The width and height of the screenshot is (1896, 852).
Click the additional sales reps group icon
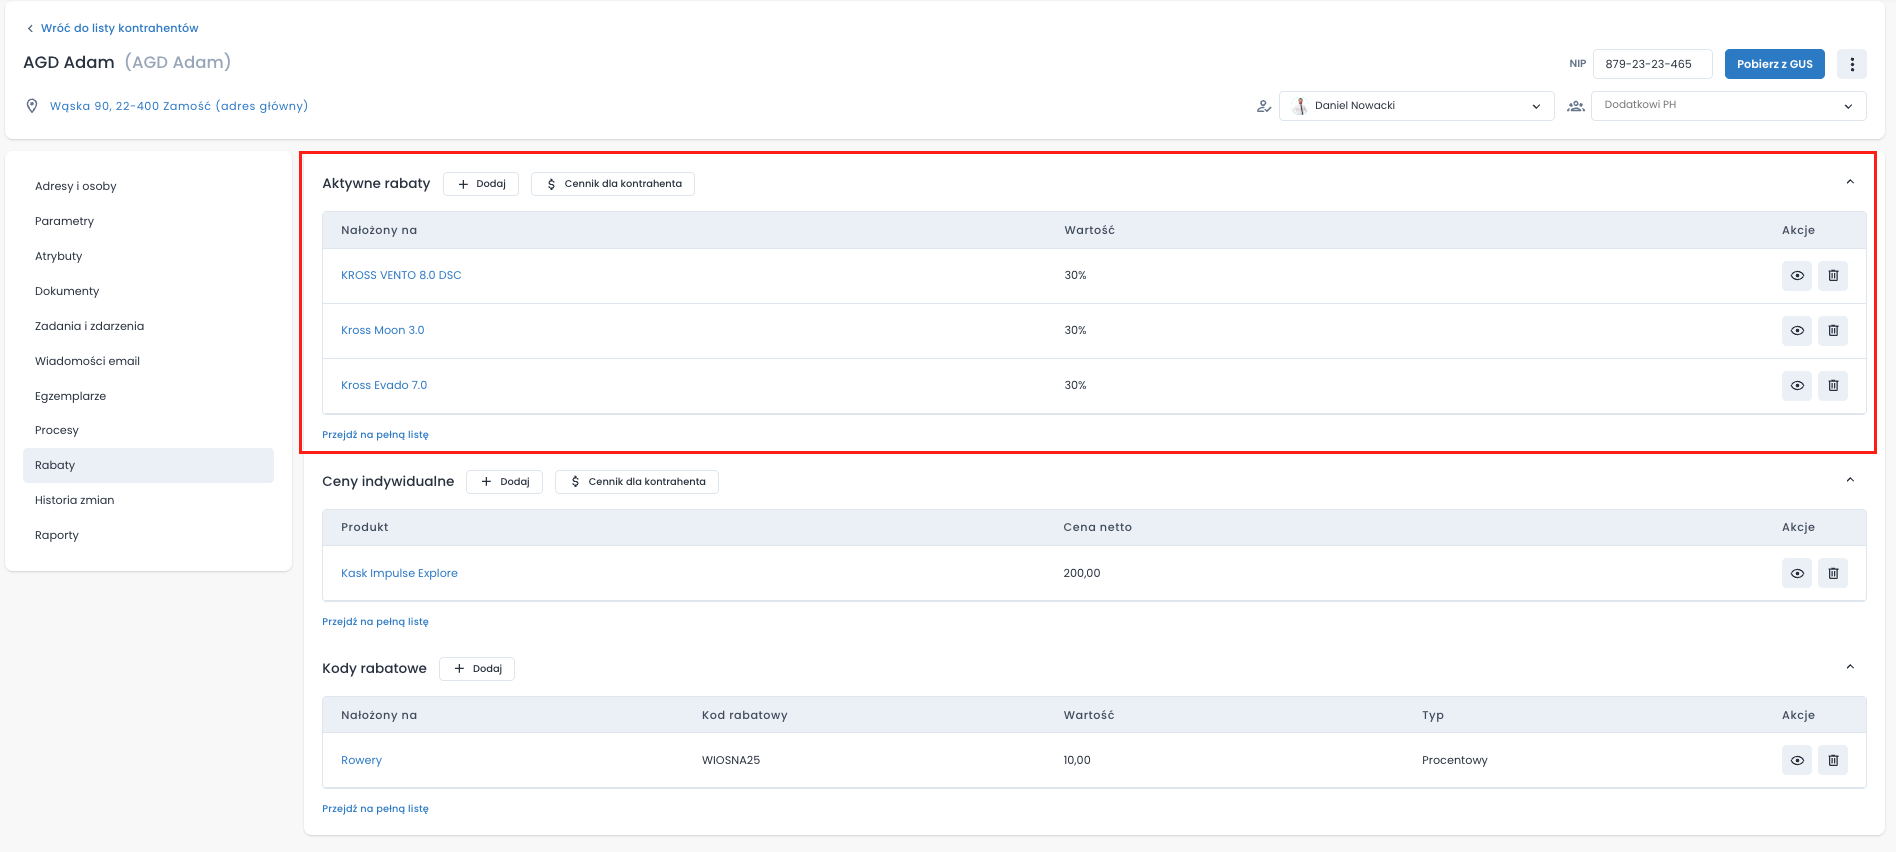1575,106
